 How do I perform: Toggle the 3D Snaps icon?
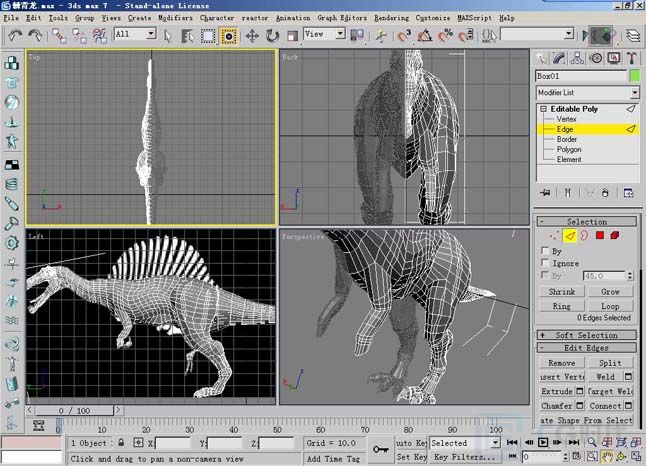(404, 36)
